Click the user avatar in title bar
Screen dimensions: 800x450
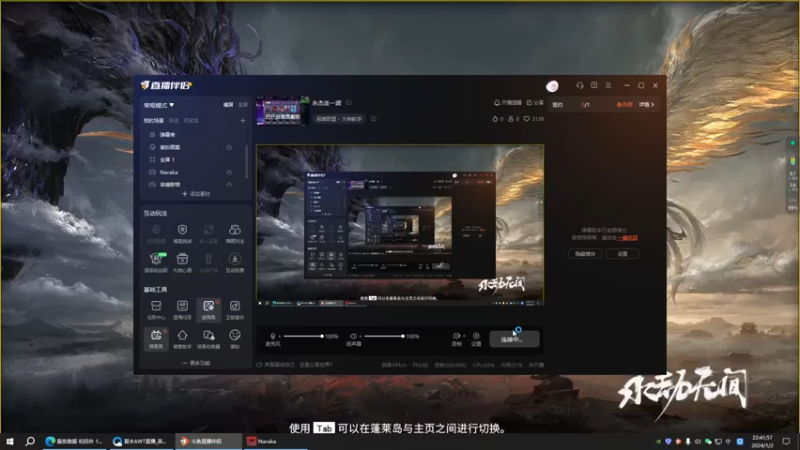click(x=552, y=86)
